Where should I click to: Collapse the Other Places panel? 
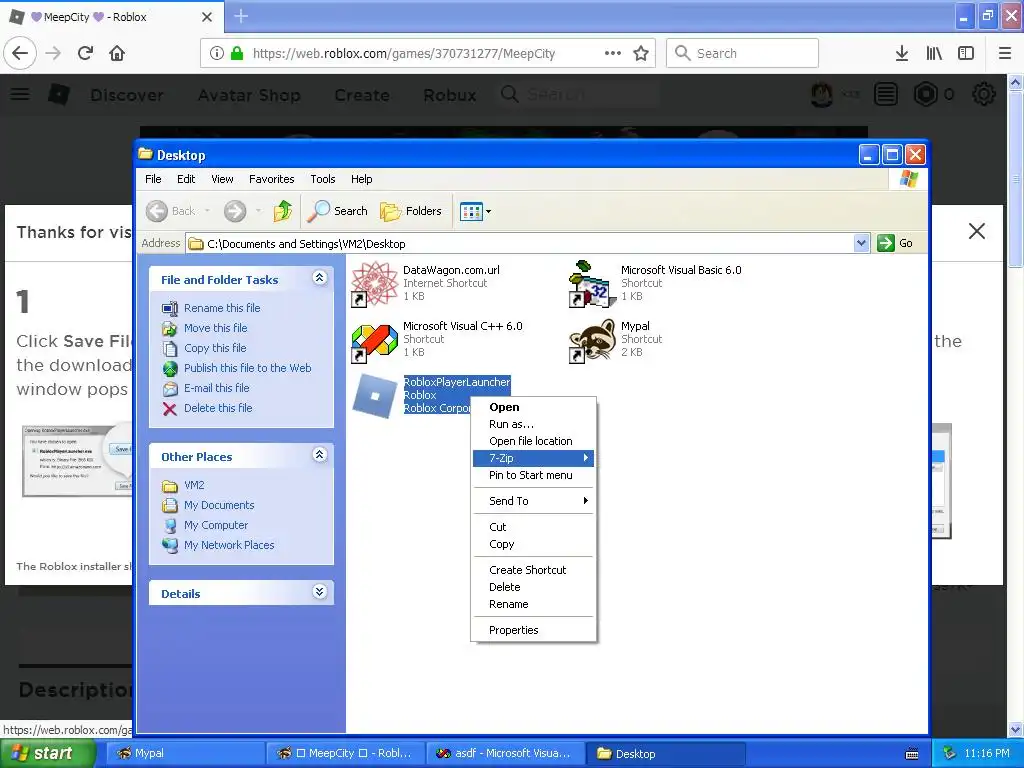click(319, 455)
